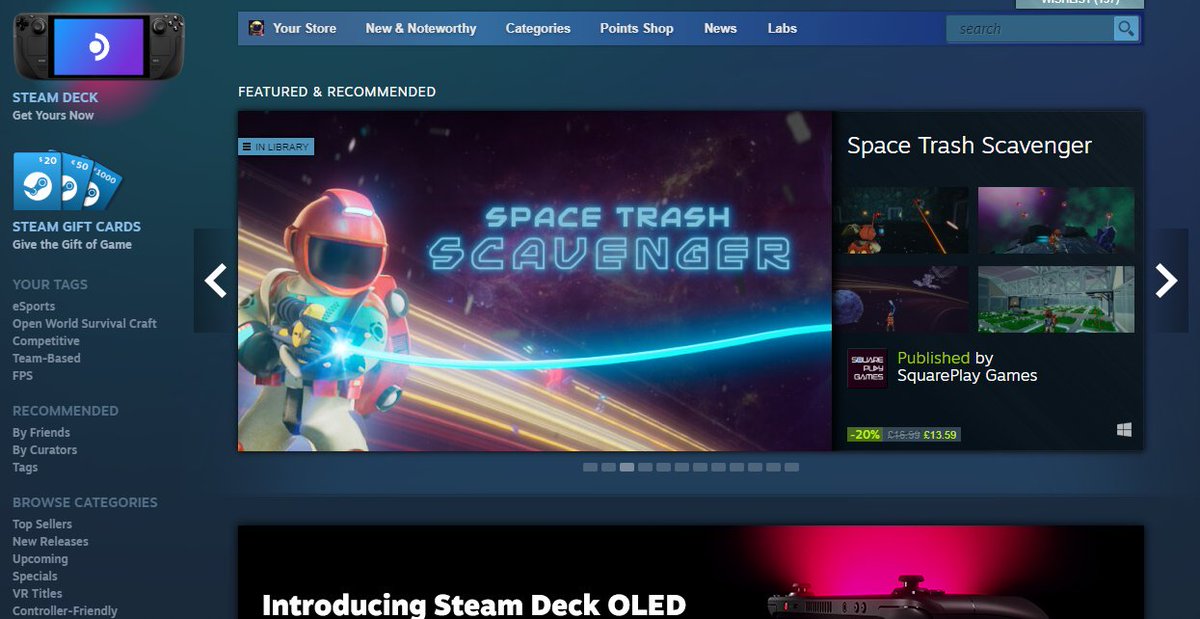Click the -20% discount label

[x=865, y=435]
